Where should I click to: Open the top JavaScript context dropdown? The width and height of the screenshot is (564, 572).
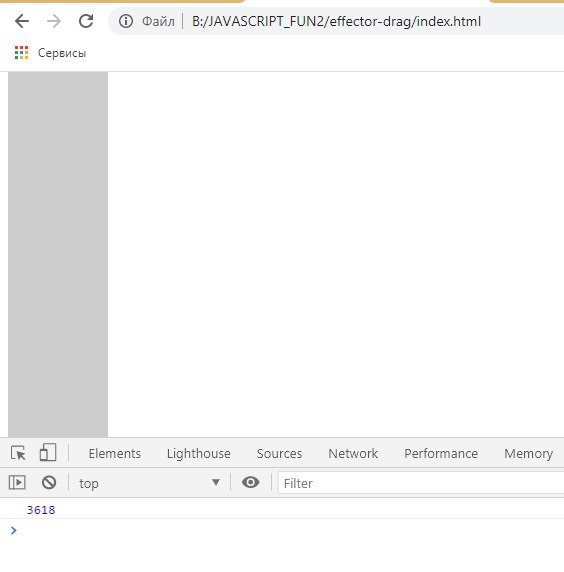pyautogui.click(x=150, y=483)
